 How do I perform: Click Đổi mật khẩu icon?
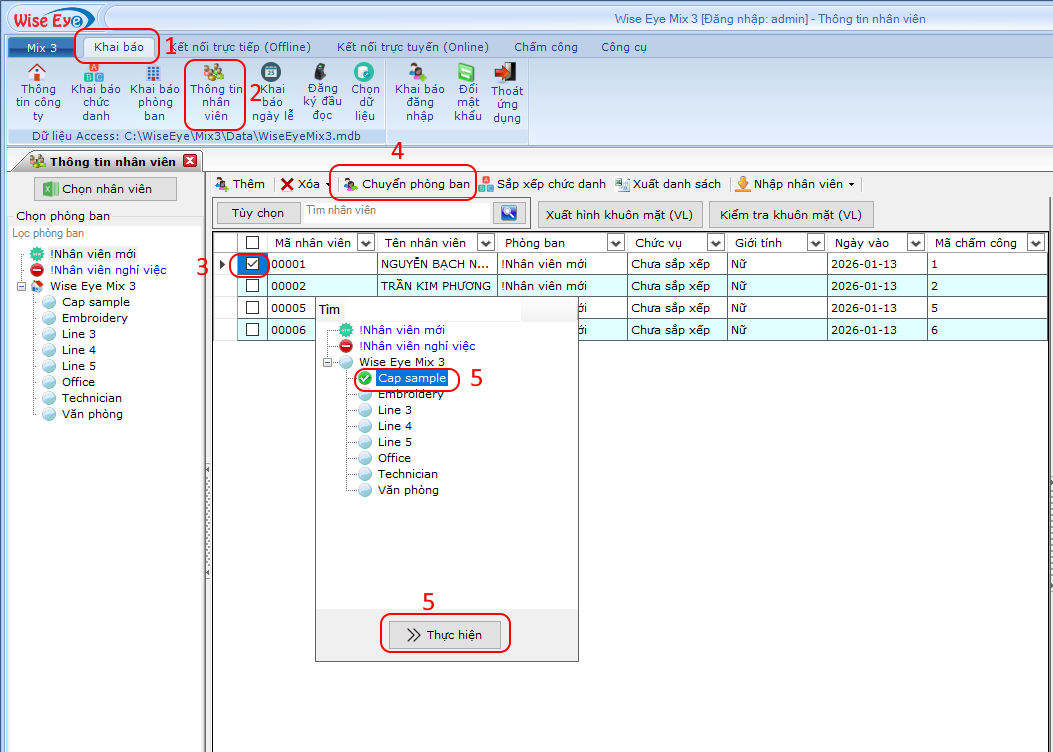[x=466, y=73]
